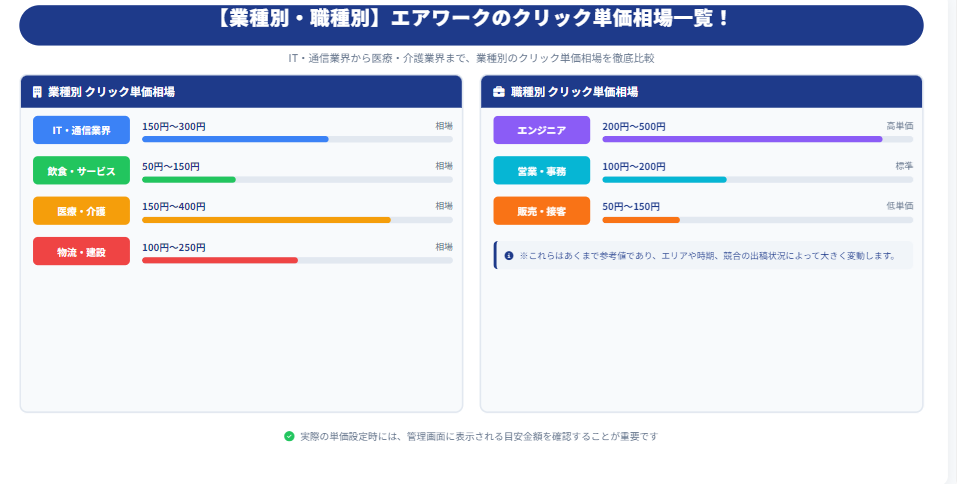Click the cyan 営業・事務 label

pyautogui.click(x=541, y=171)
